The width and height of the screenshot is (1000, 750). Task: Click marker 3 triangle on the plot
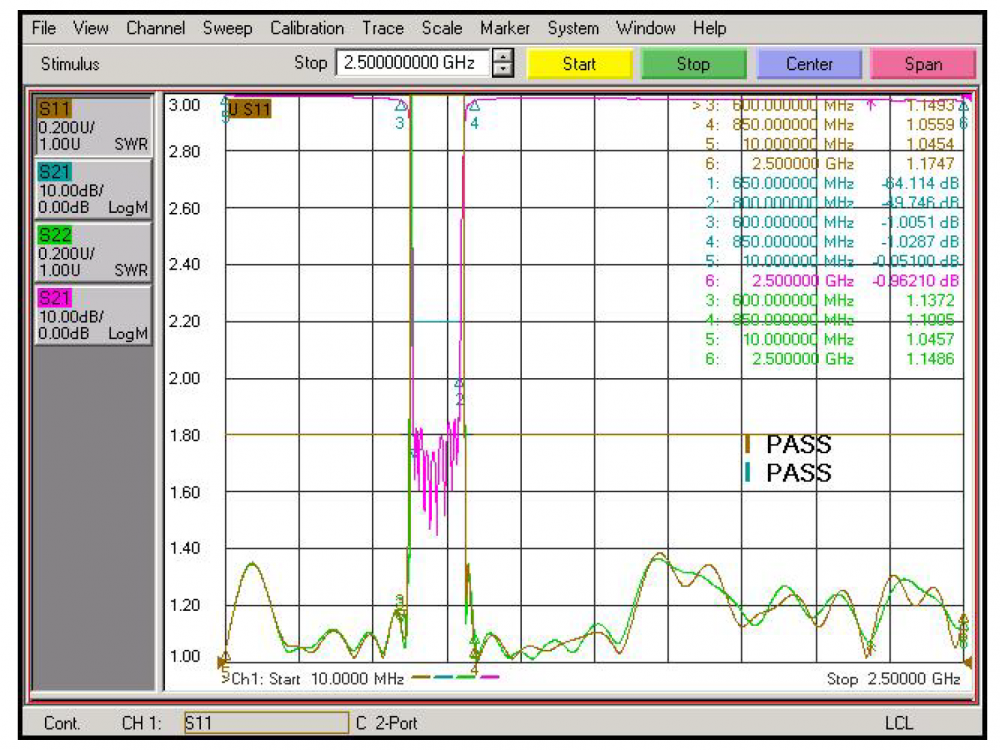pos(401,105)
